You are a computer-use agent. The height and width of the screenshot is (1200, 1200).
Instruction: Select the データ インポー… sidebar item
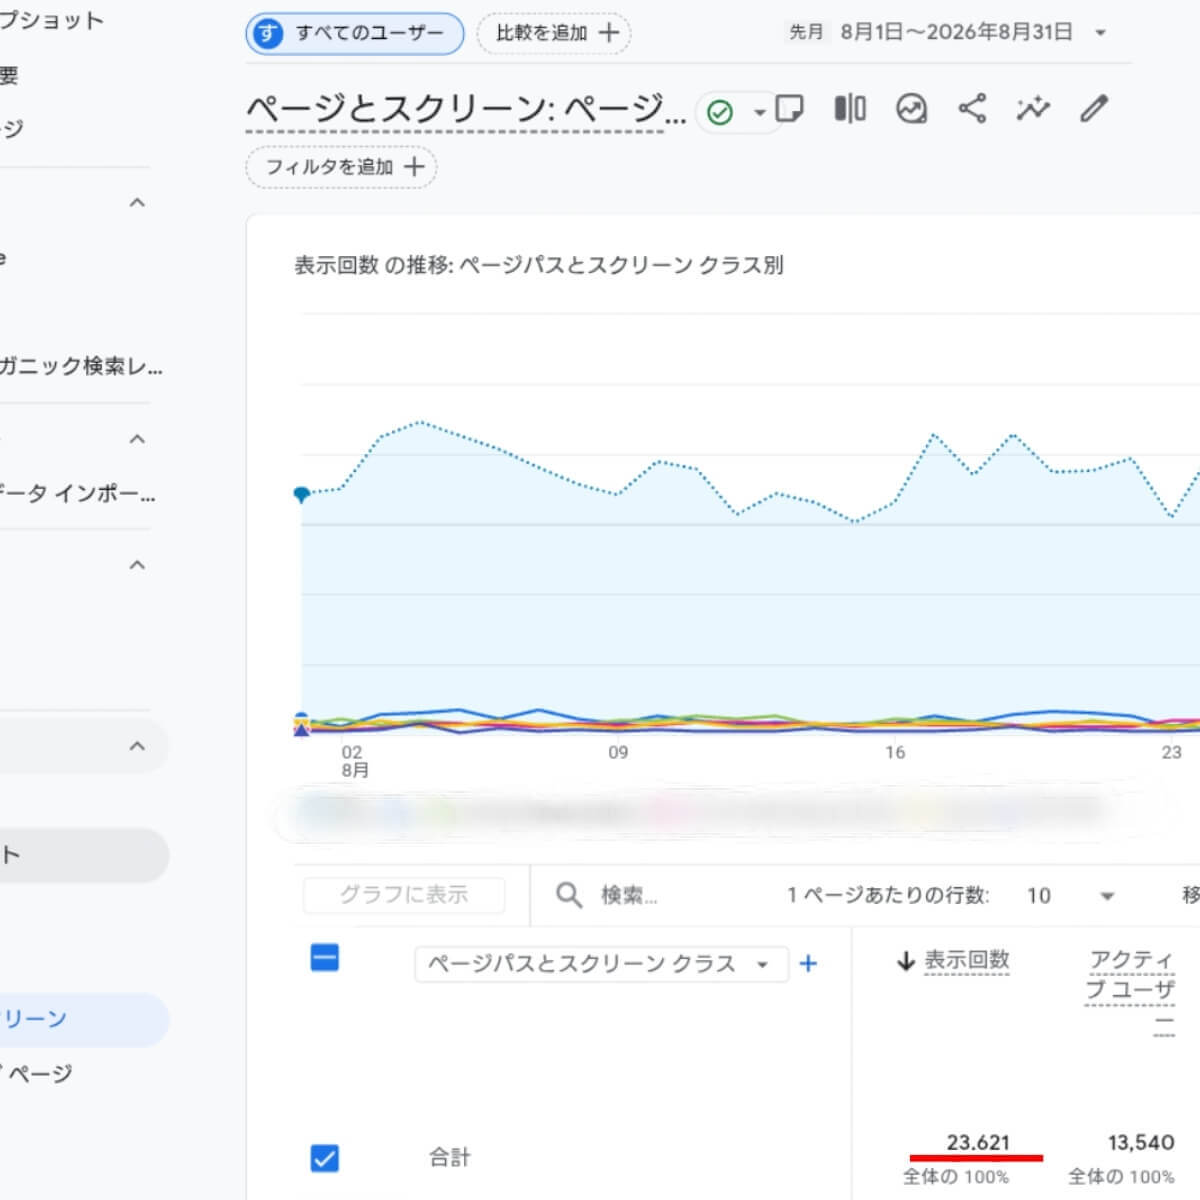[x=78, y=494]
